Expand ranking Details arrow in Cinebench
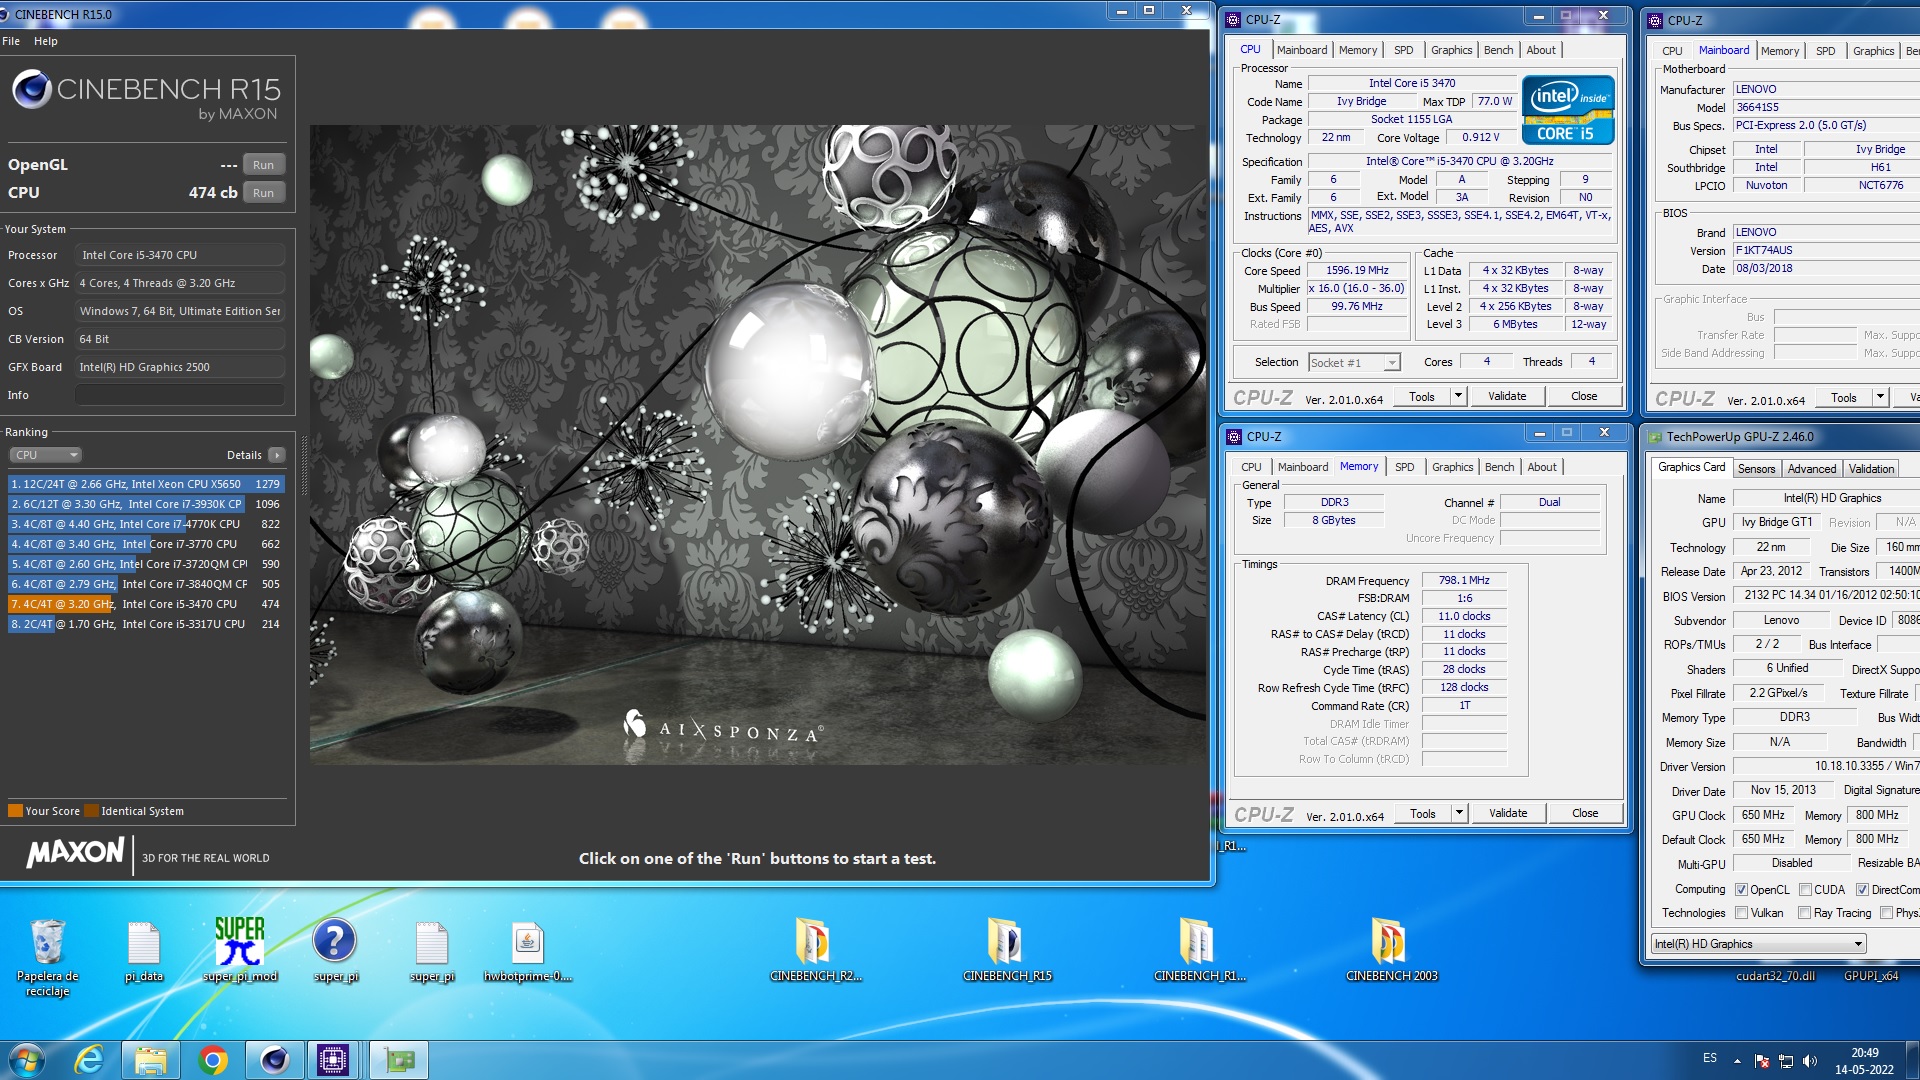This screenshot has height=1080, width=1920. pyautogui.click(x=277, y=455)
